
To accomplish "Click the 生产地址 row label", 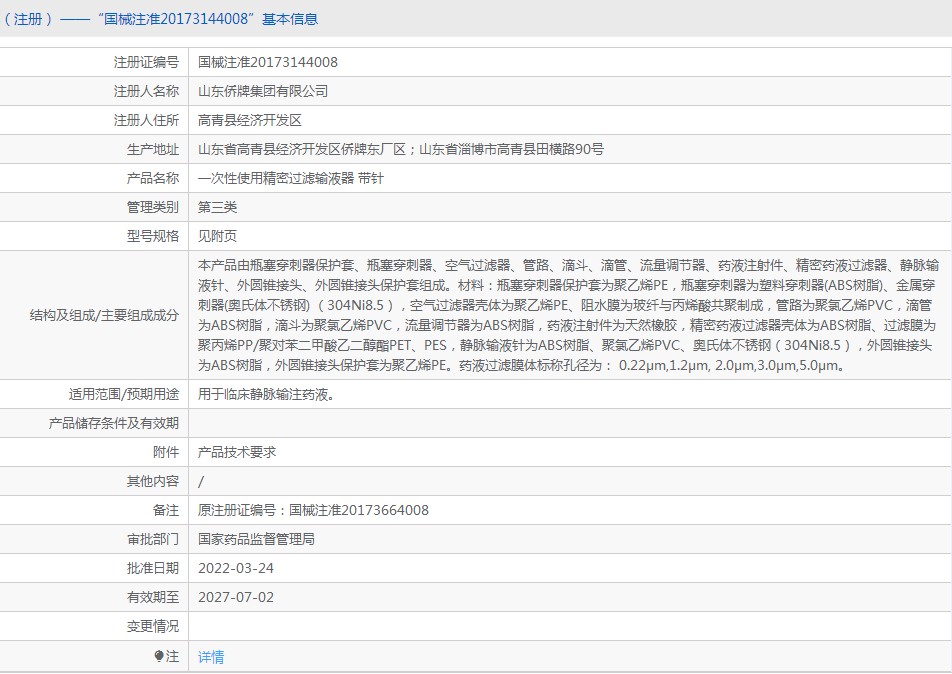I will [153, 149].
